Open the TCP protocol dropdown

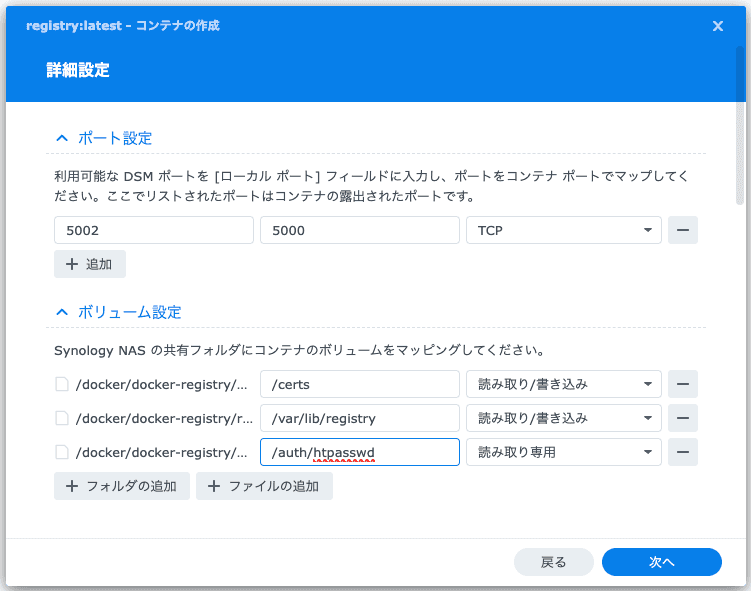563,230
